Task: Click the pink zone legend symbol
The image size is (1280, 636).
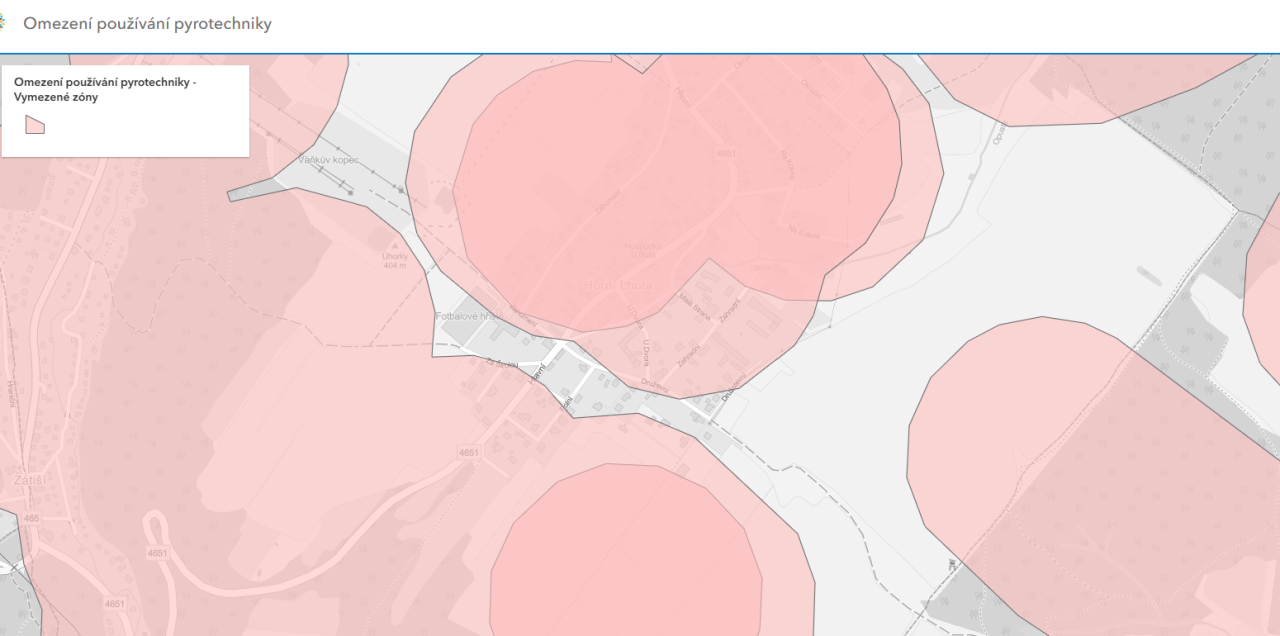Action: tap(35, 124)
